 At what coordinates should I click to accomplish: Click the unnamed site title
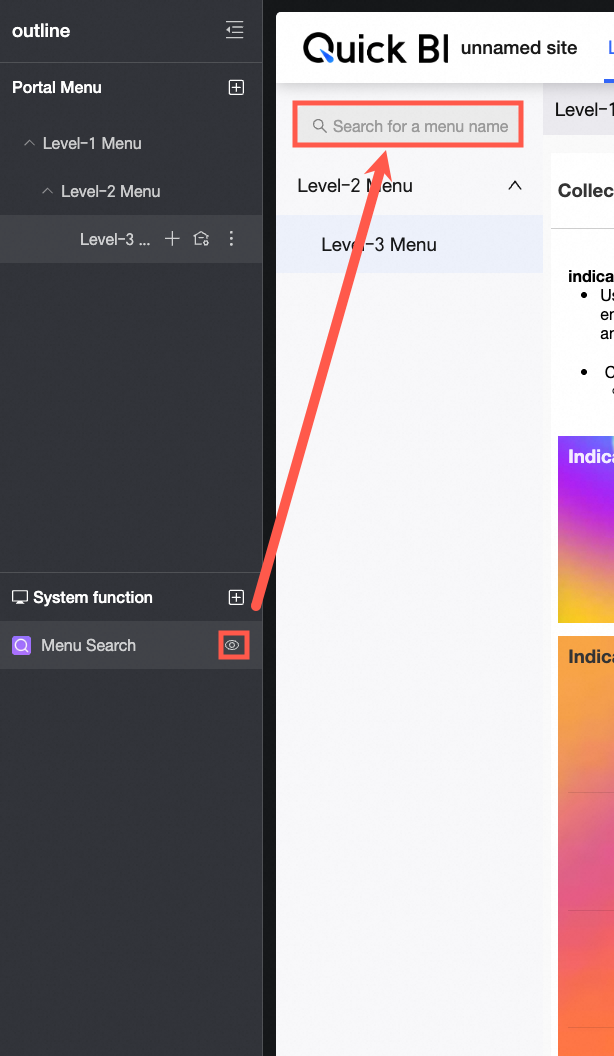click(518, 48)
